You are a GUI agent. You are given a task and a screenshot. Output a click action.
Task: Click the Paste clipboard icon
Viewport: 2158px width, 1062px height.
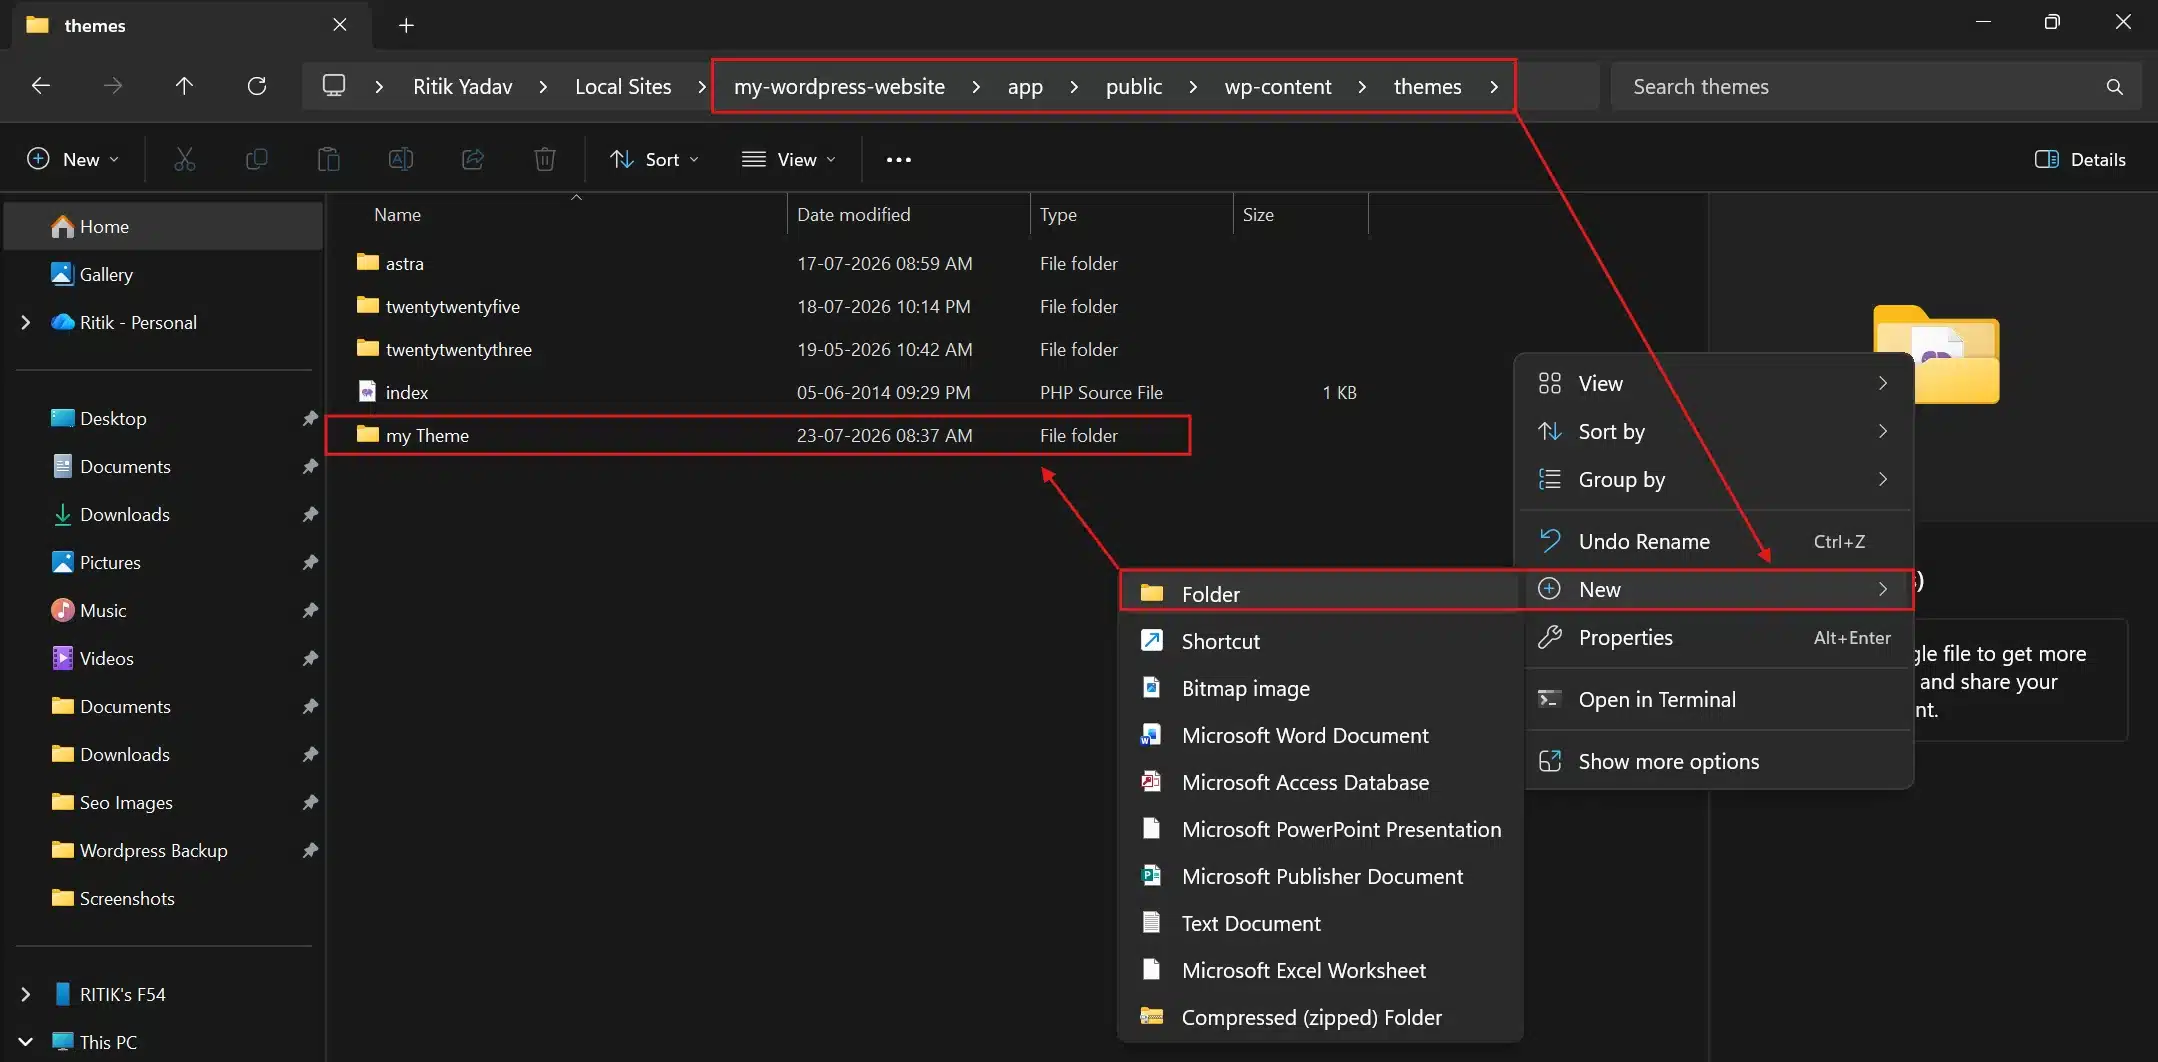329,159
